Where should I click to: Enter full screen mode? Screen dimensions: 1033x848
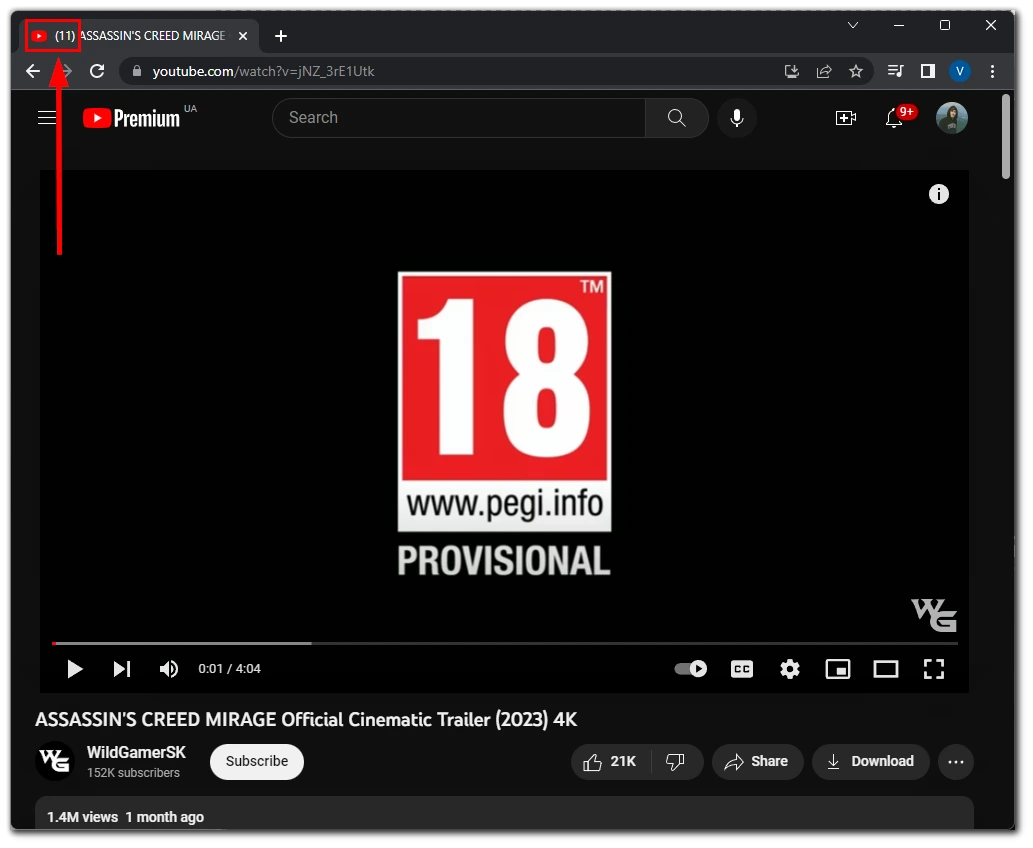pos(934,669)
